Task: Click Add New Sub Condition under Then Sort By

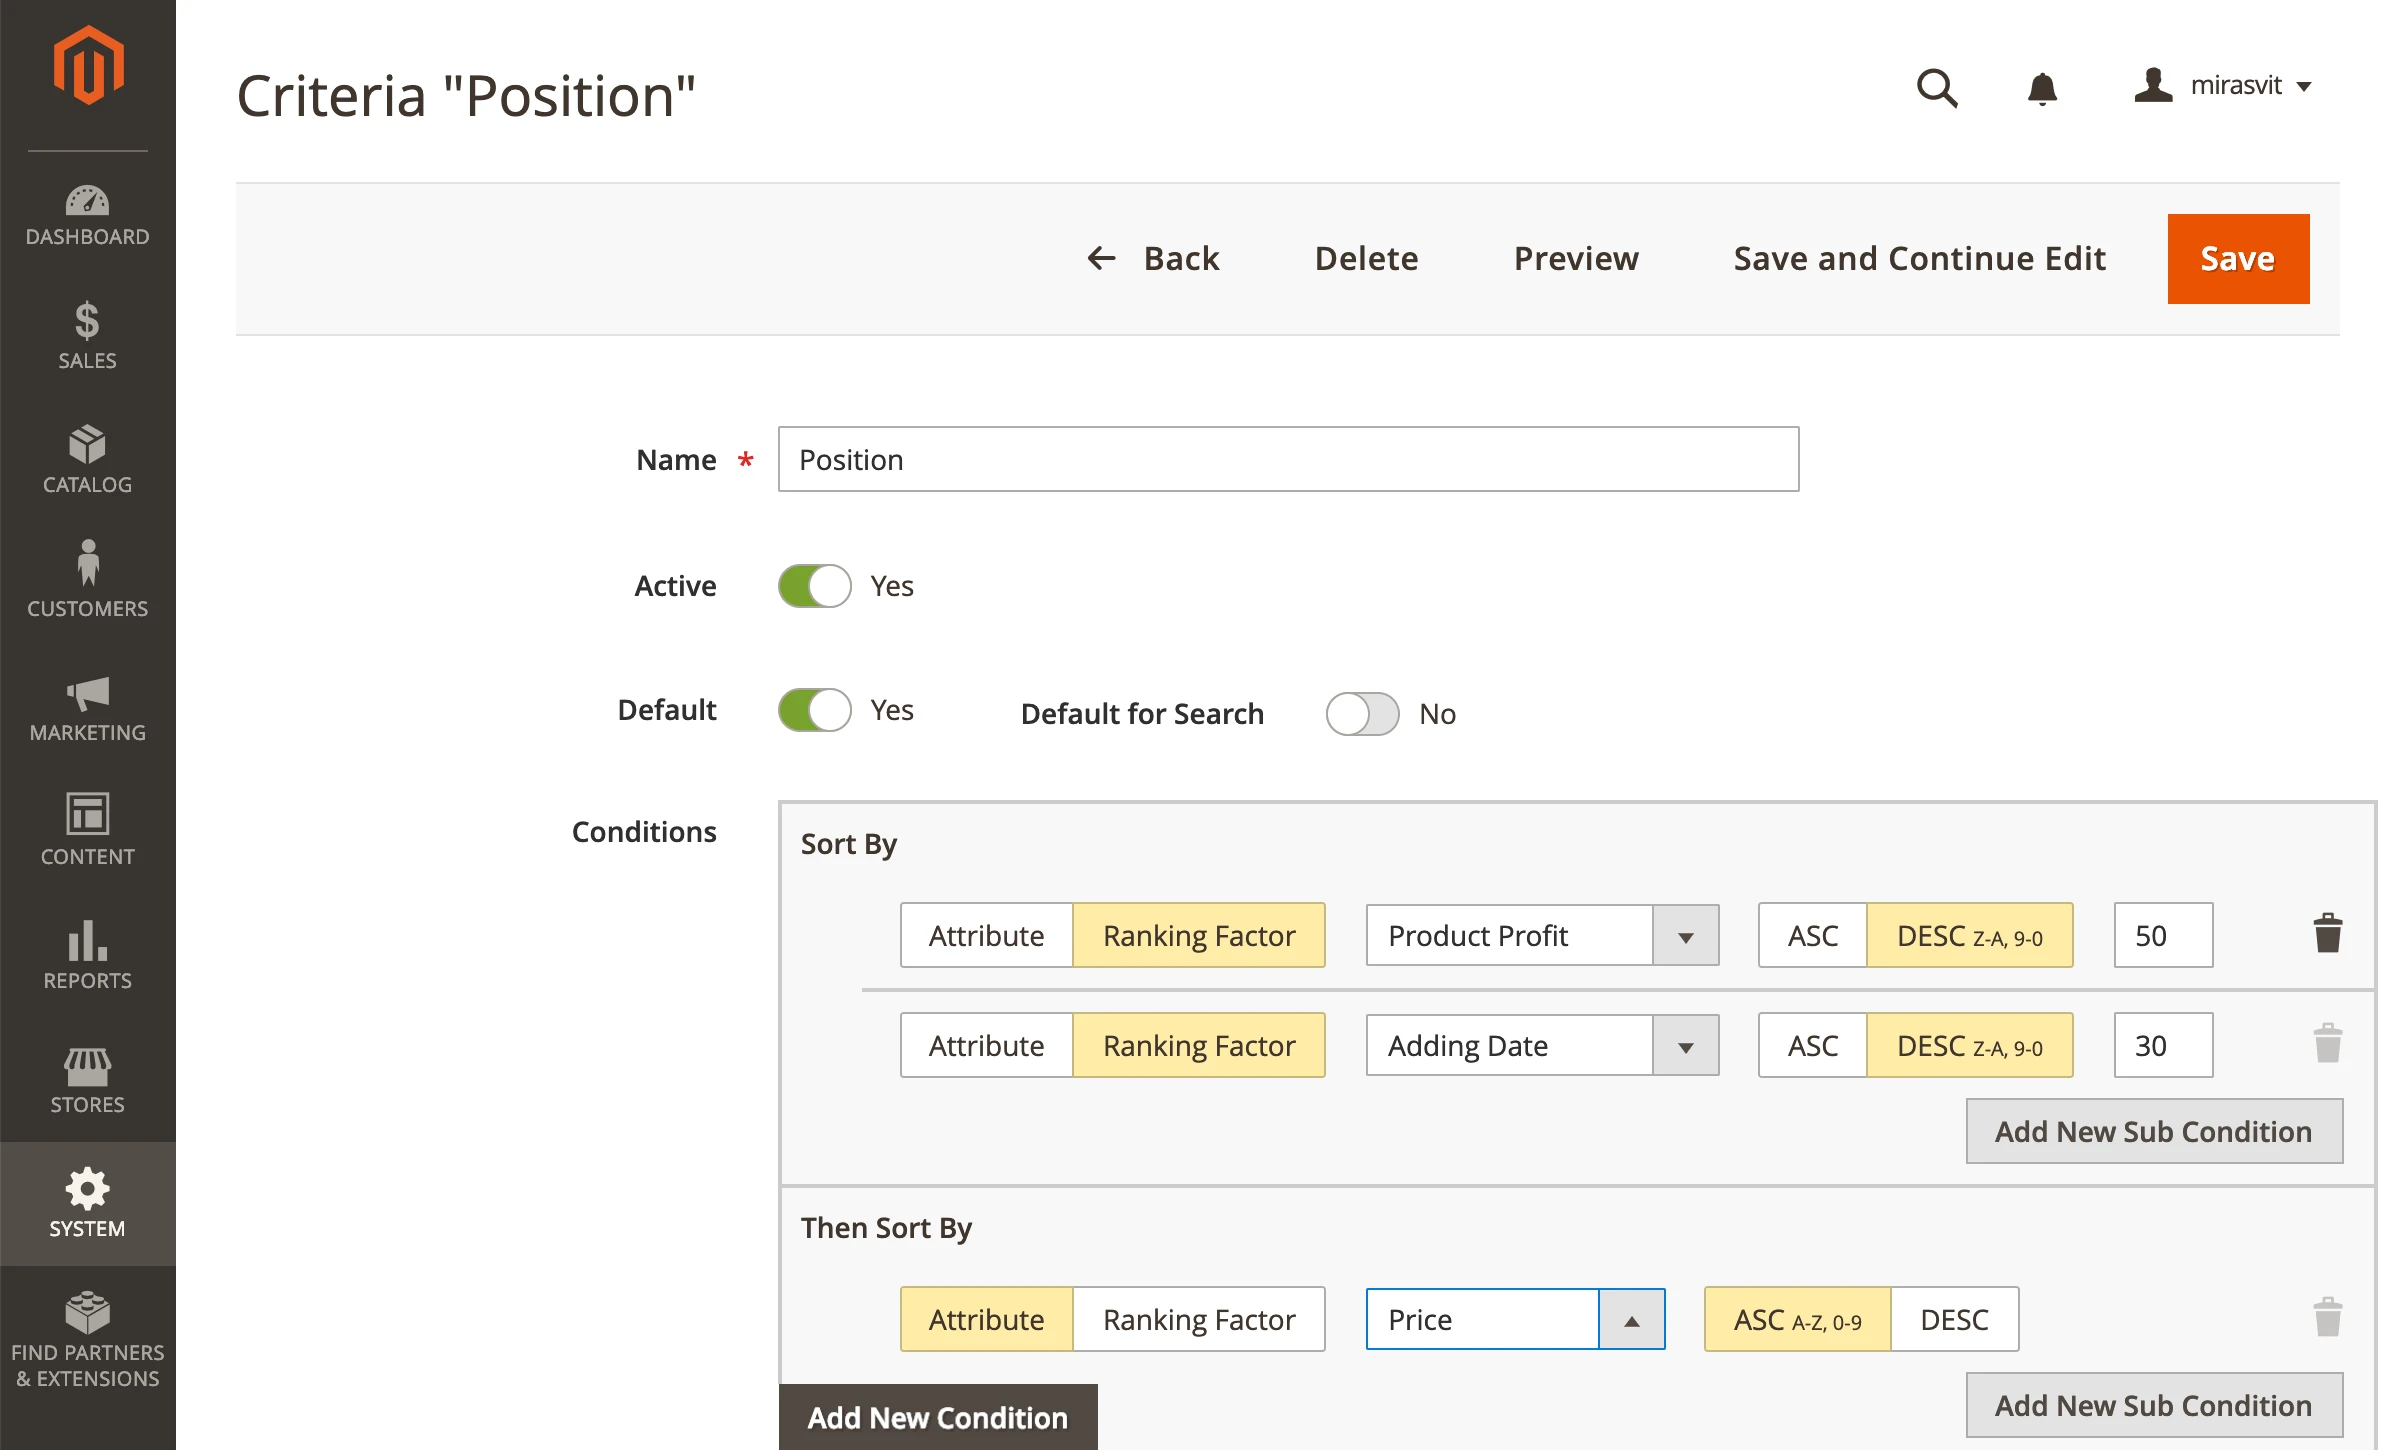Action: pos(2153,1404)
